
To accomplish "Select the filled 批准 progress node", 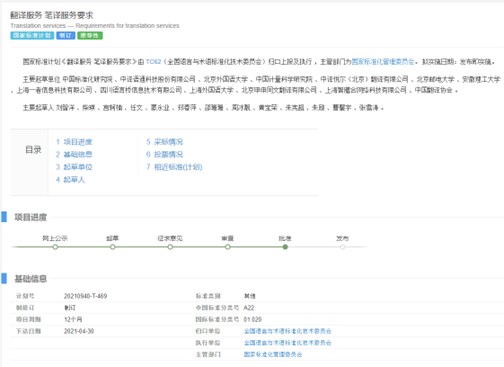I will click(x=285, y=247).
